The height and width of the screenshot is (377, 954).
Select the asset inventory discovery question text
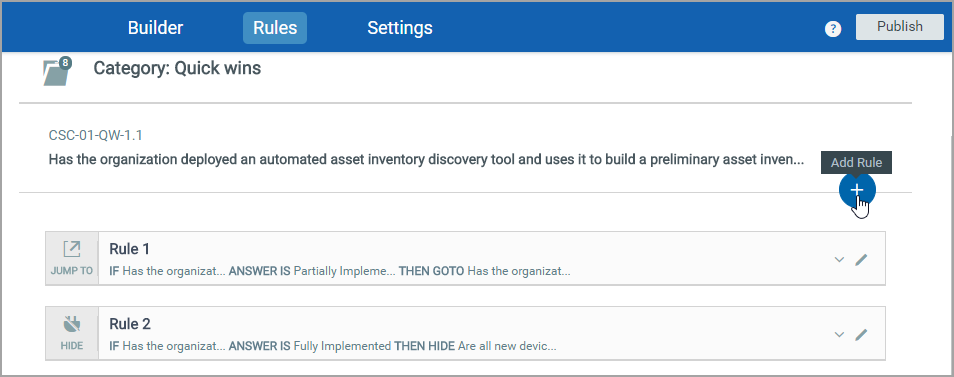tap(426, 160)
